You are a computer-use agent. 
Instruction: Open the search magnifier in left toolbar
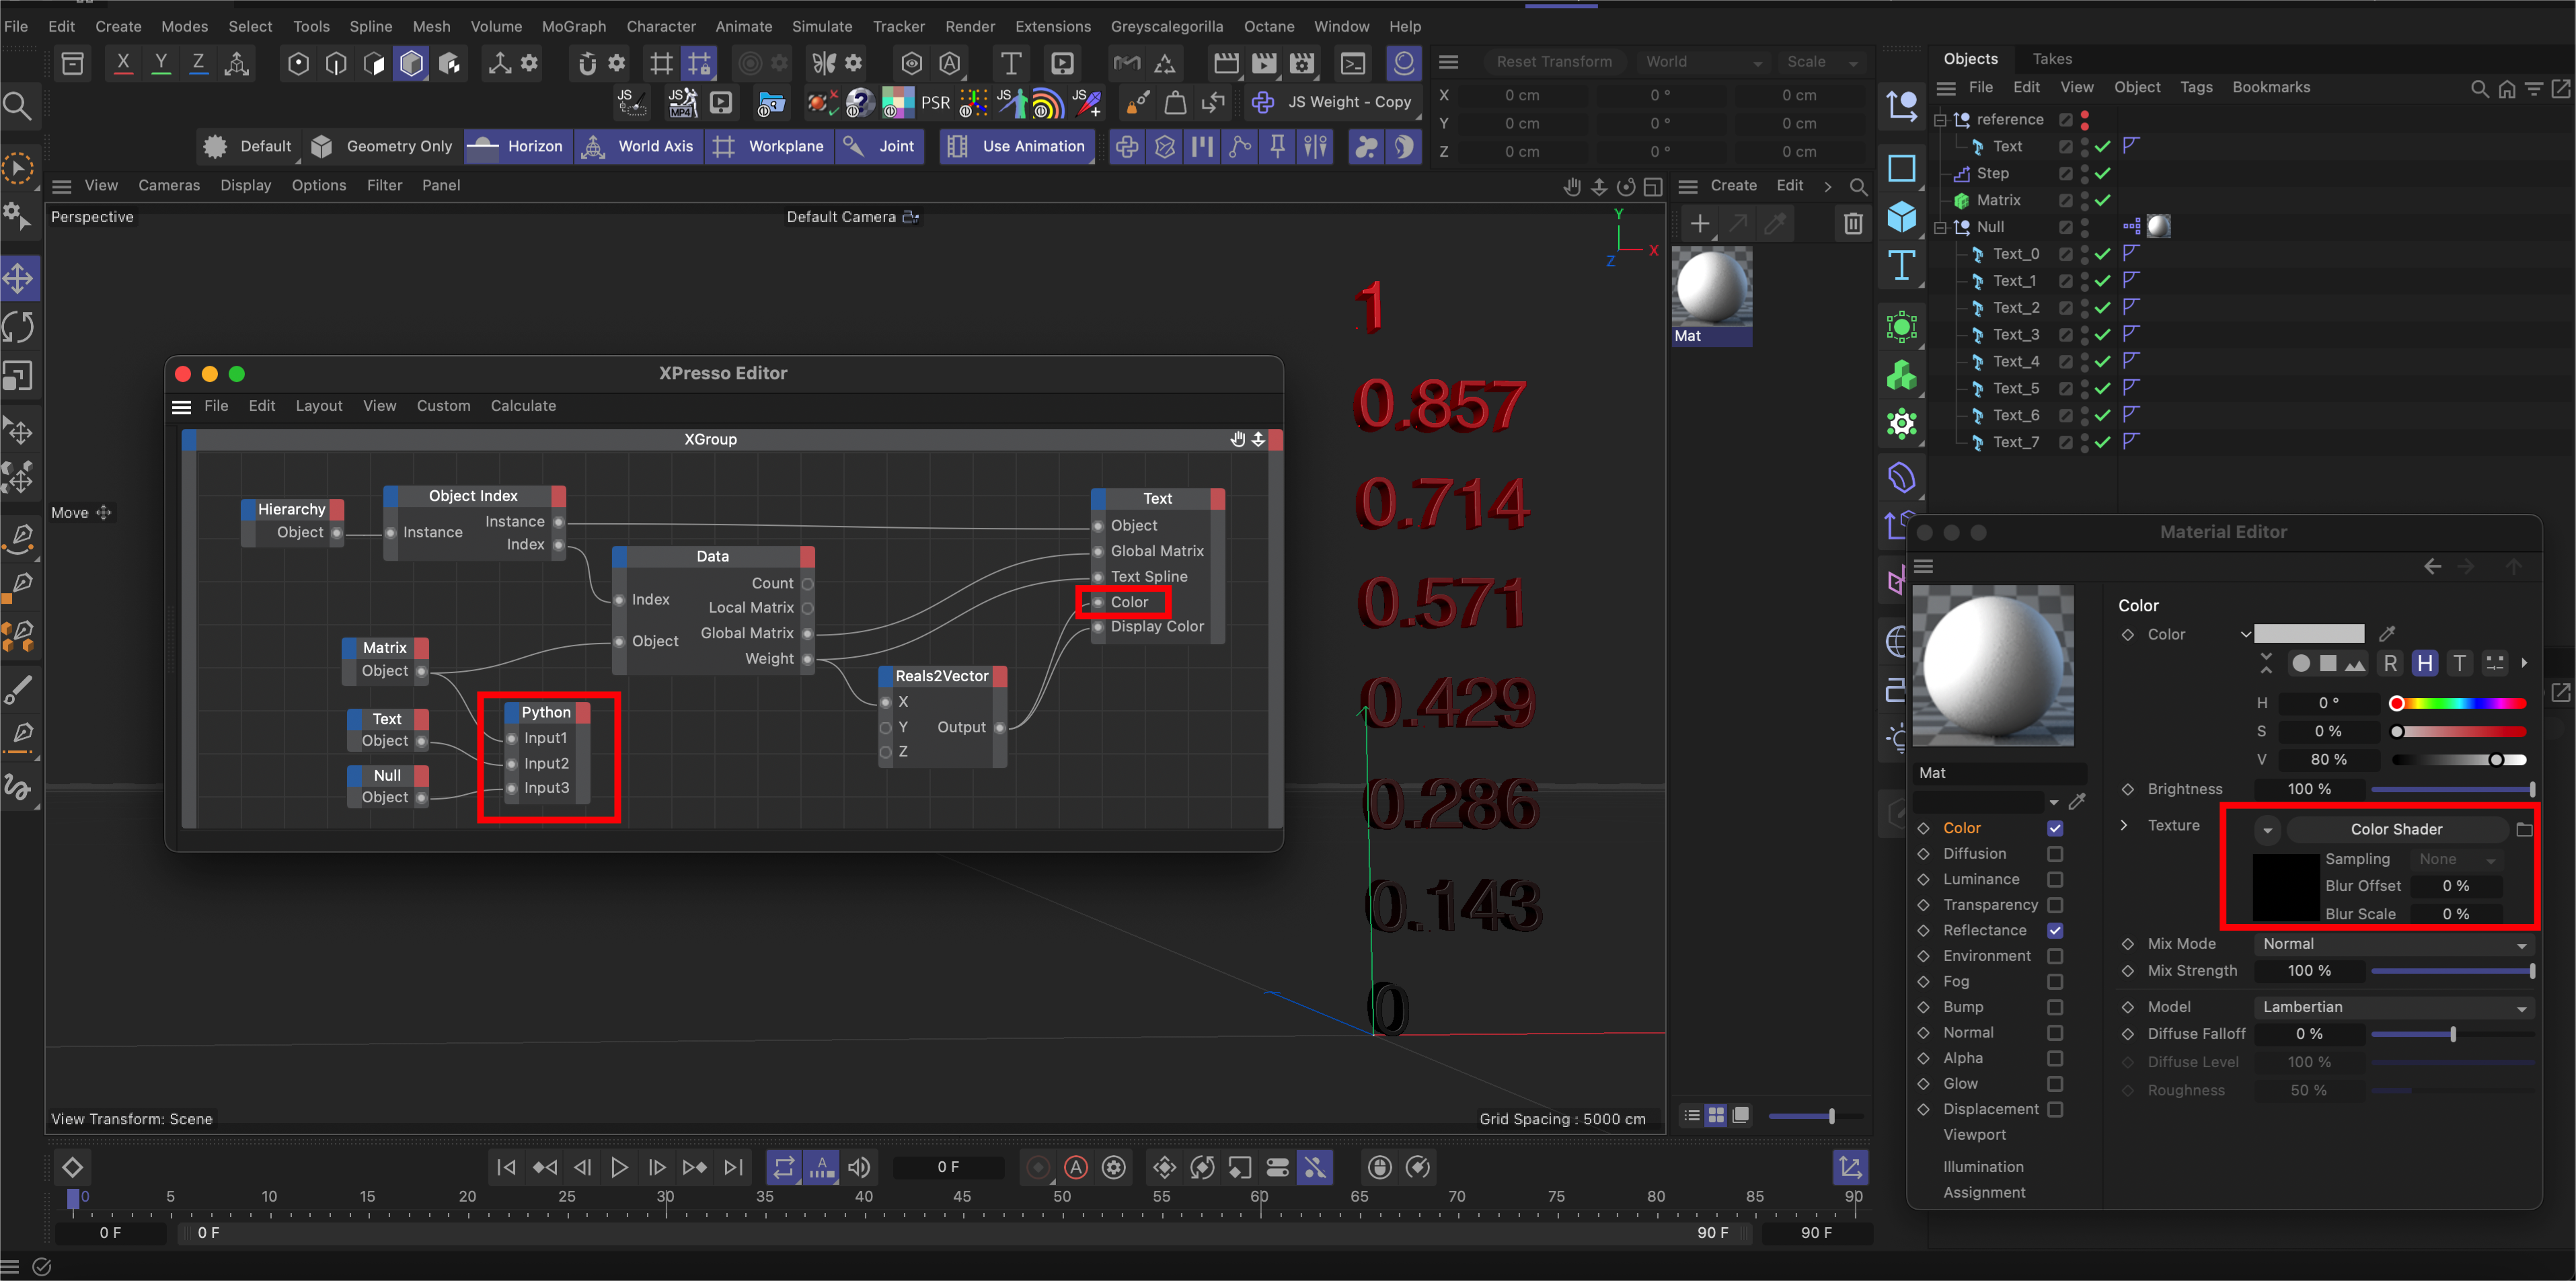[18, 105]
